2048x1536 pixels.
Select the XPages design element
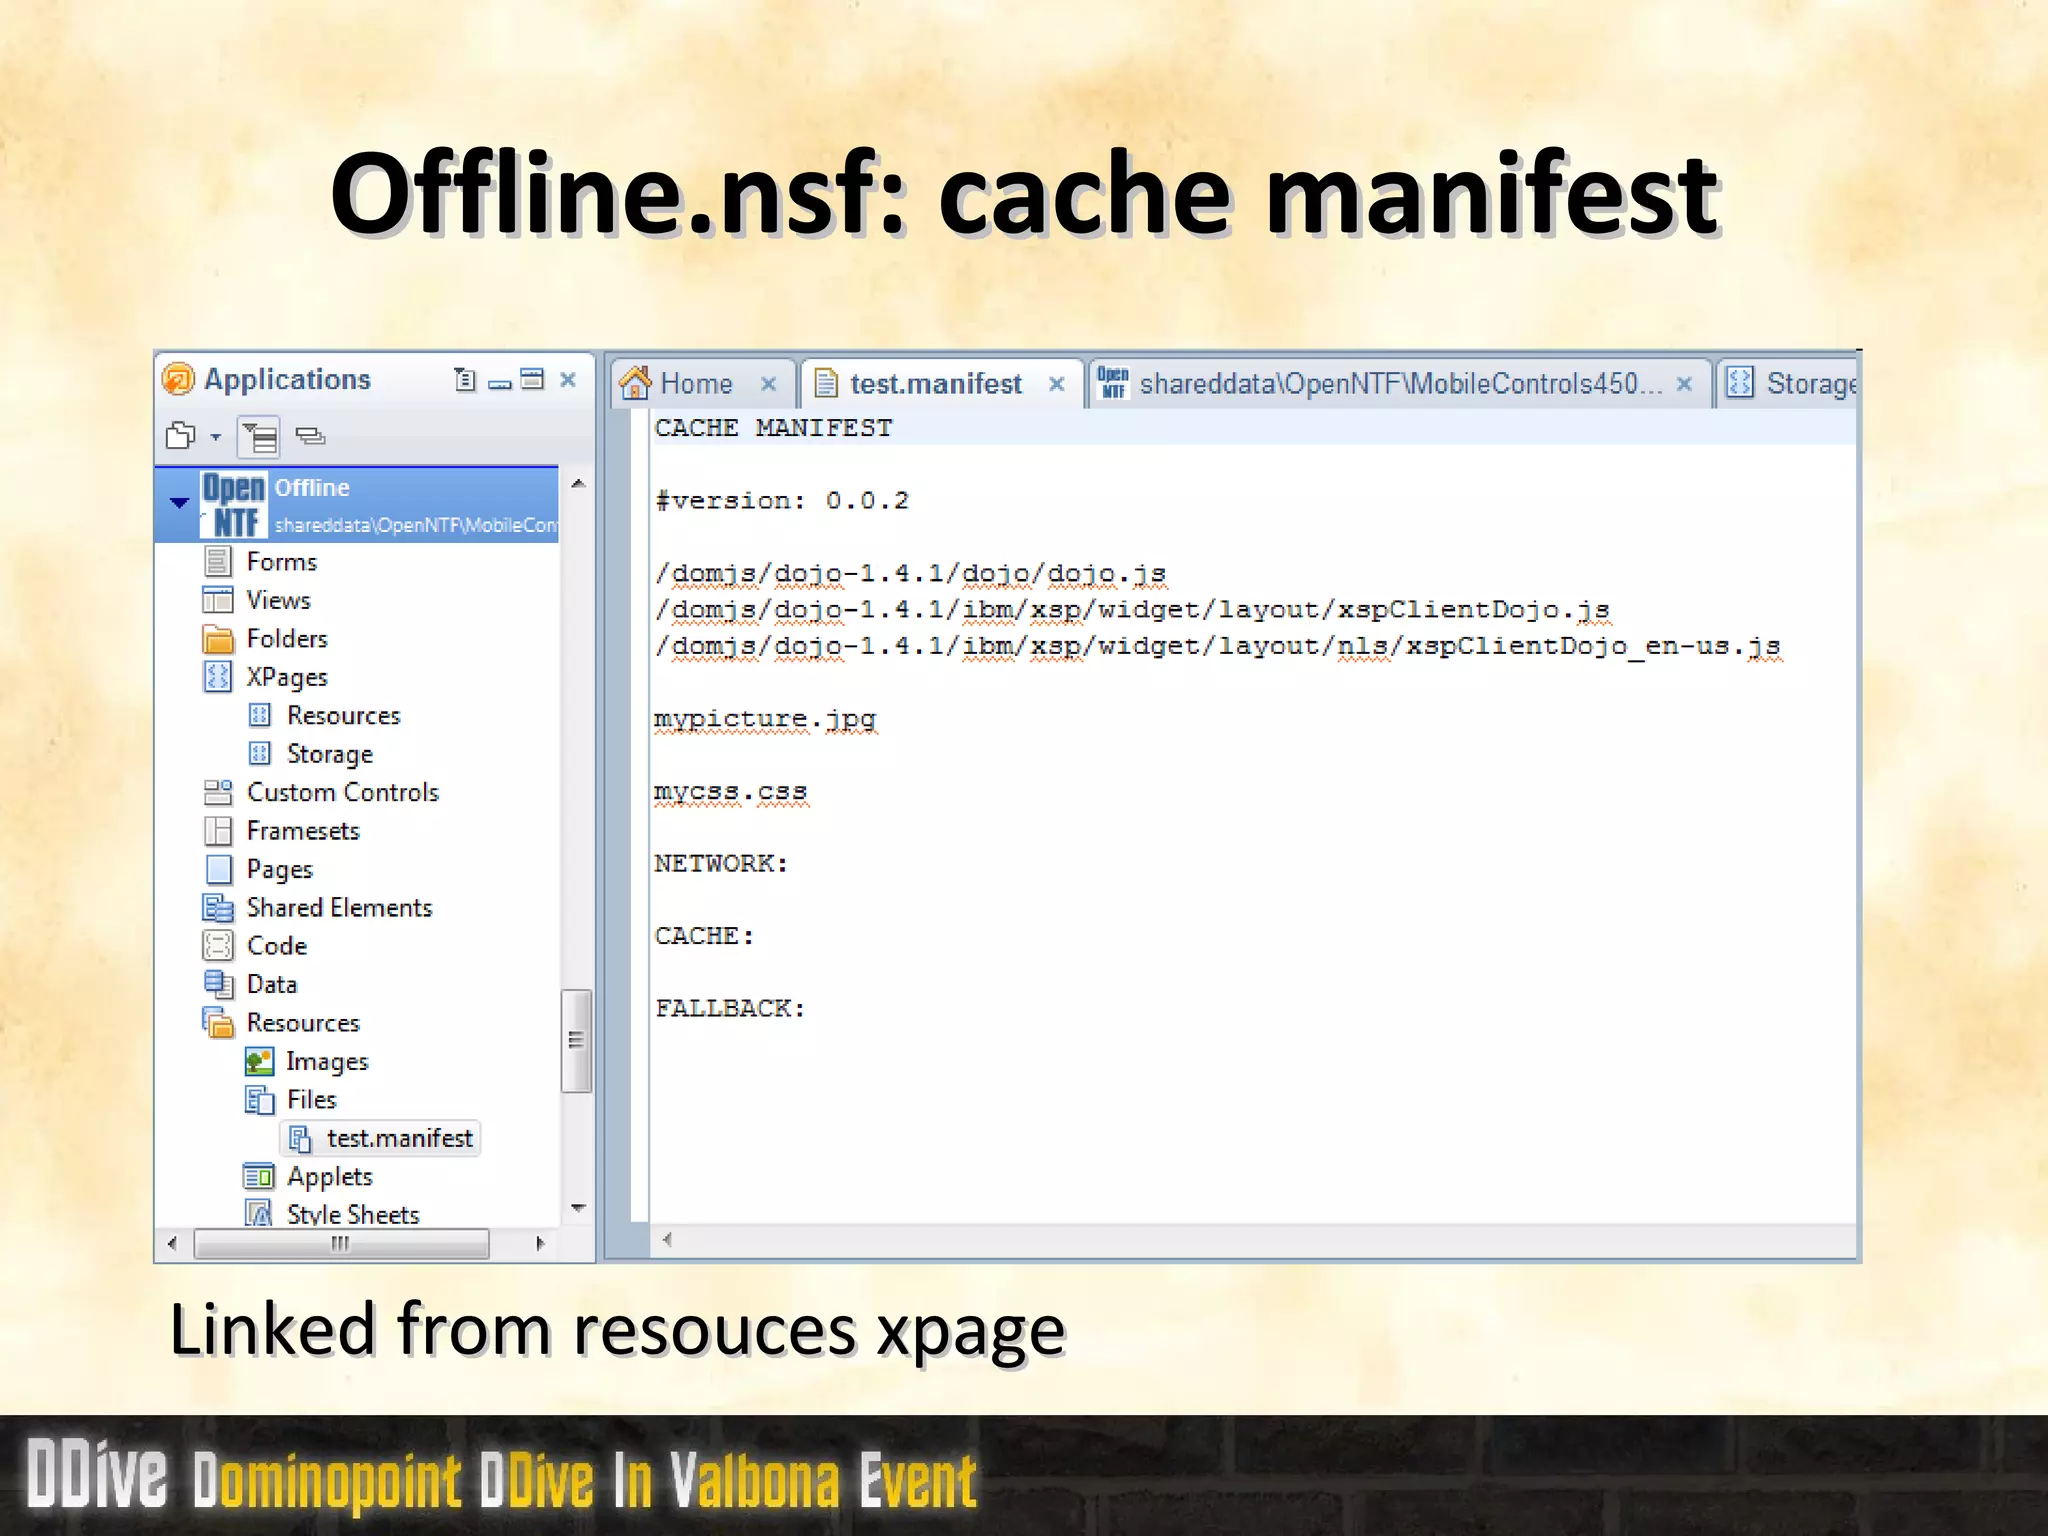pyautogui.click(x=287, y=677)
